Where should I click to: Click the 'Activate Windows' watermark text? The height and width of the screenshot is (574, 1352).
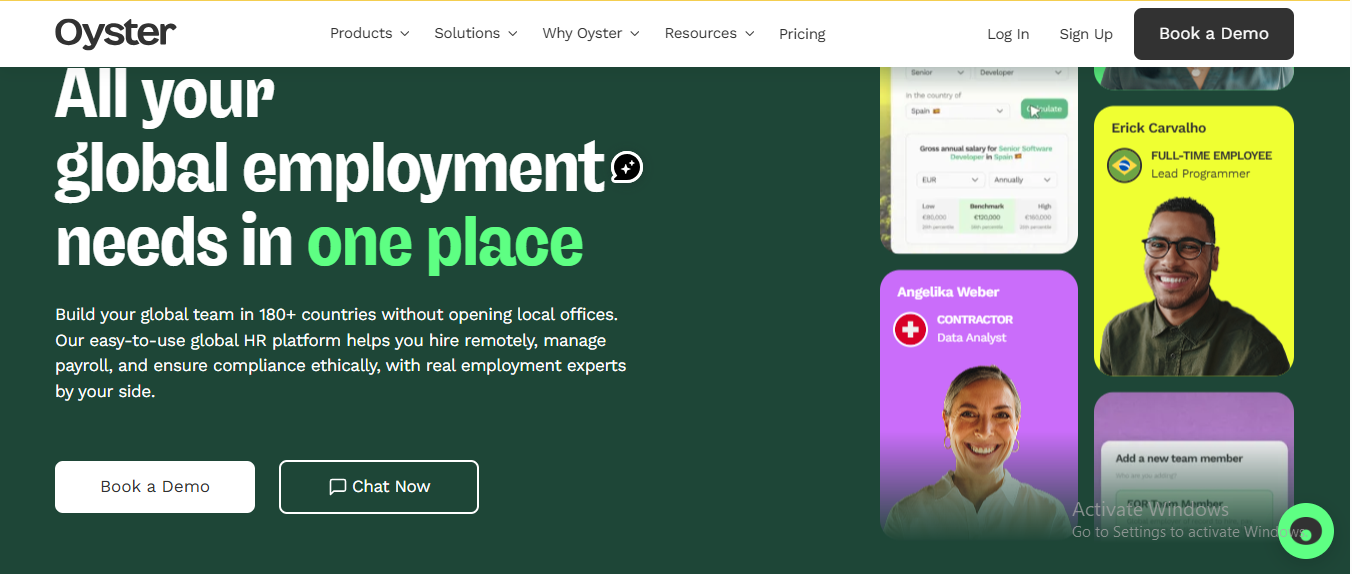1150,510
